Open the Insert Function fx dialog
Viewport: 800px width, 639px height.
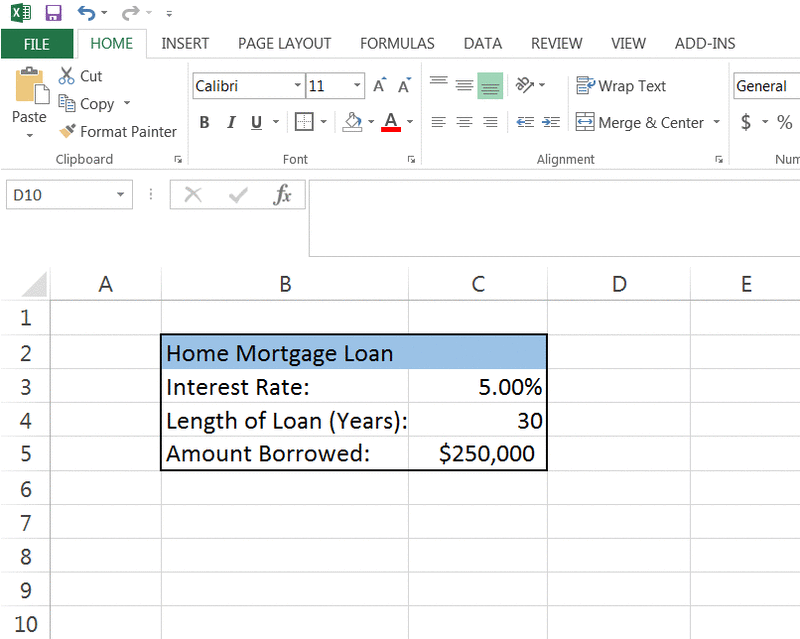pyautogui.click(x=283, y=194)
